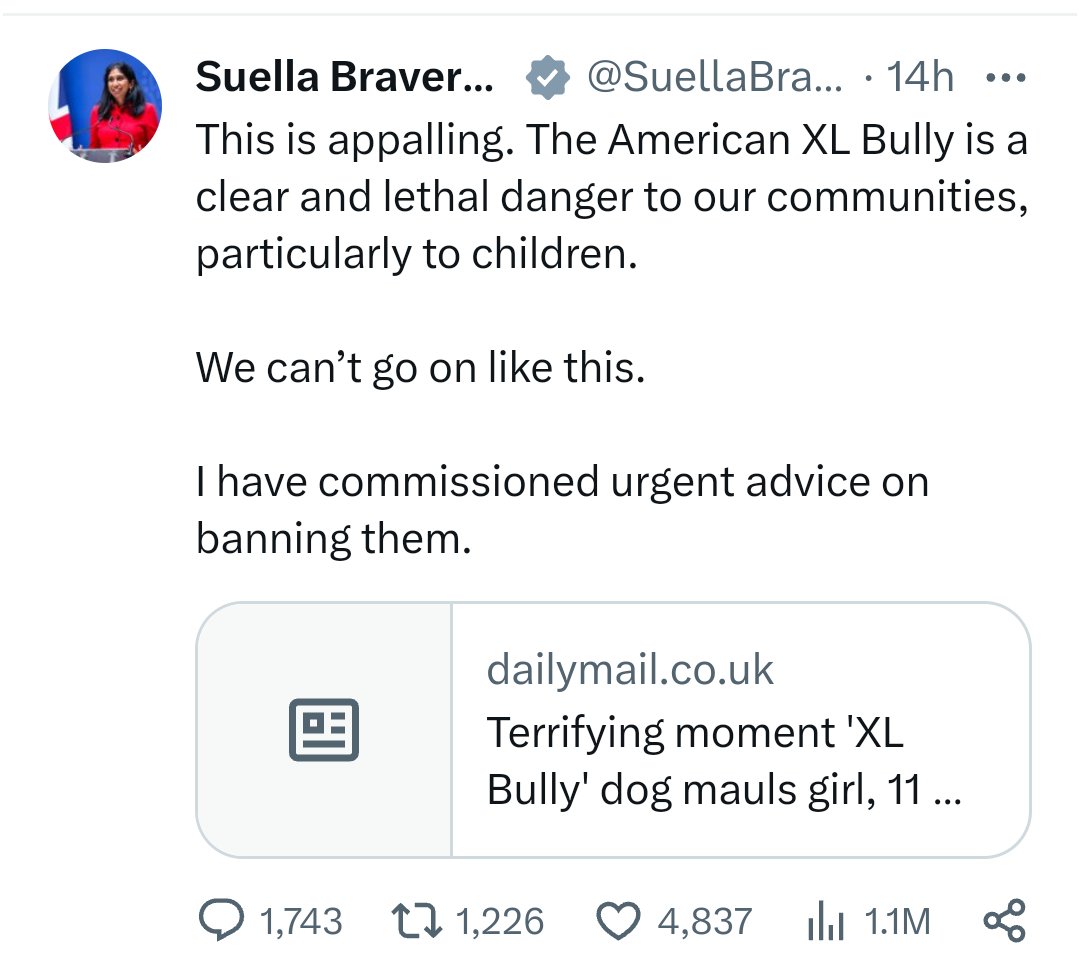1079x966 pixels.
Task: Click the 'This is appalling' tweet paragraph
Action: click(x=611, y=196)
